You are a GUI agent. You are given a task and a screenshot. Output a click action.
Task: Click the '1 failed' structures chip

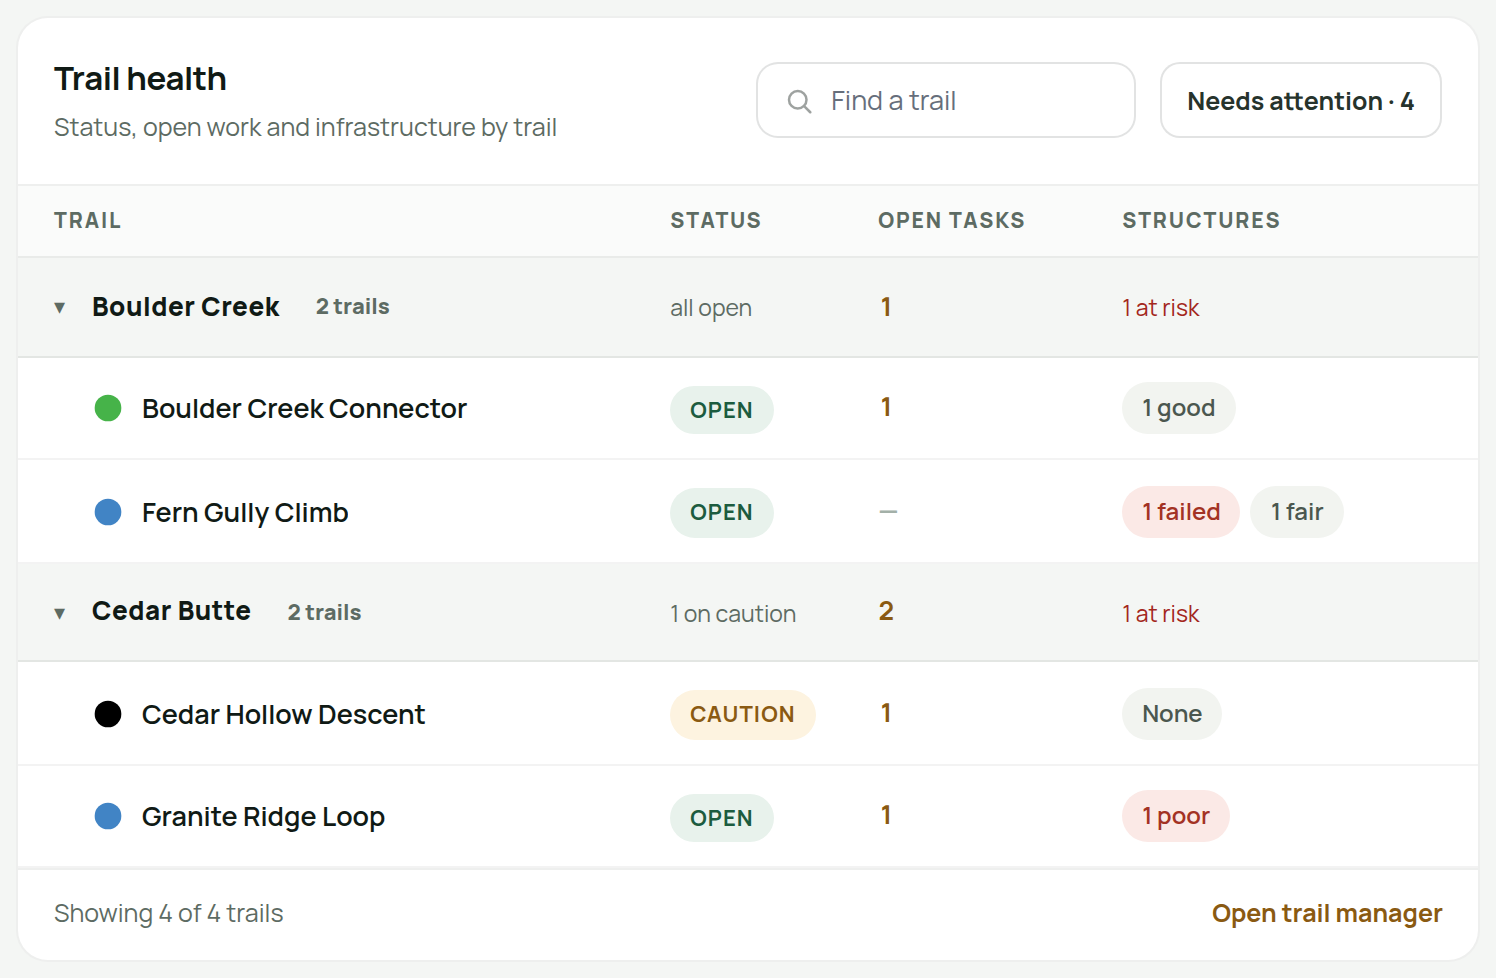(x=1181, y=512)
